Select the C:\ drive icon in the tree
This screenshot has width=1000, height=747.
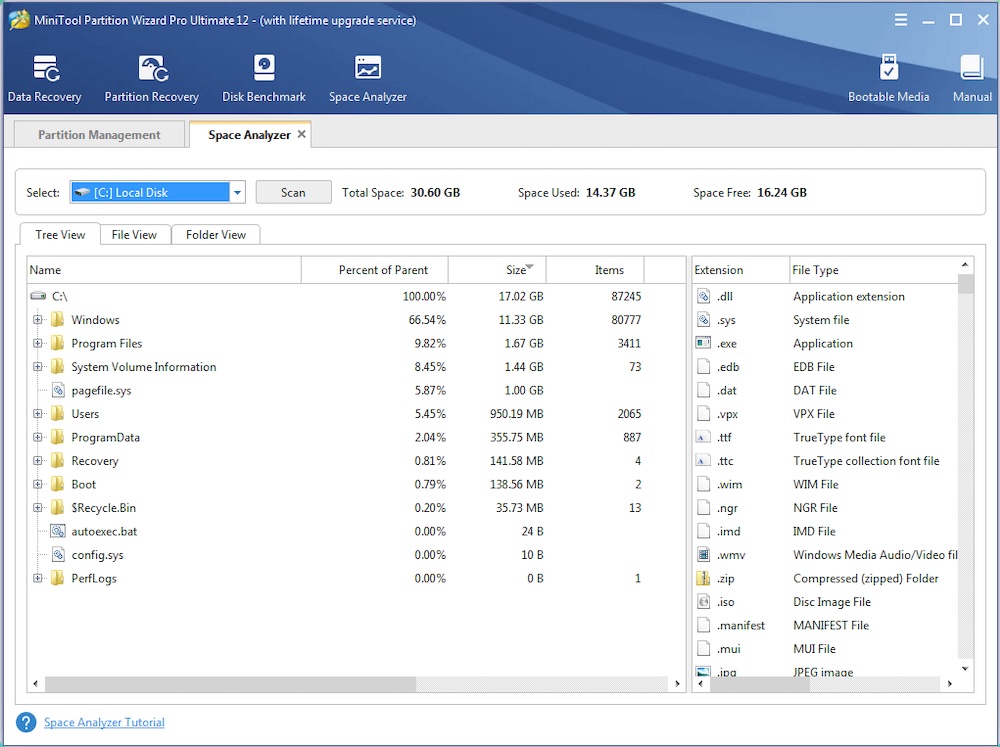click(38, 296)
